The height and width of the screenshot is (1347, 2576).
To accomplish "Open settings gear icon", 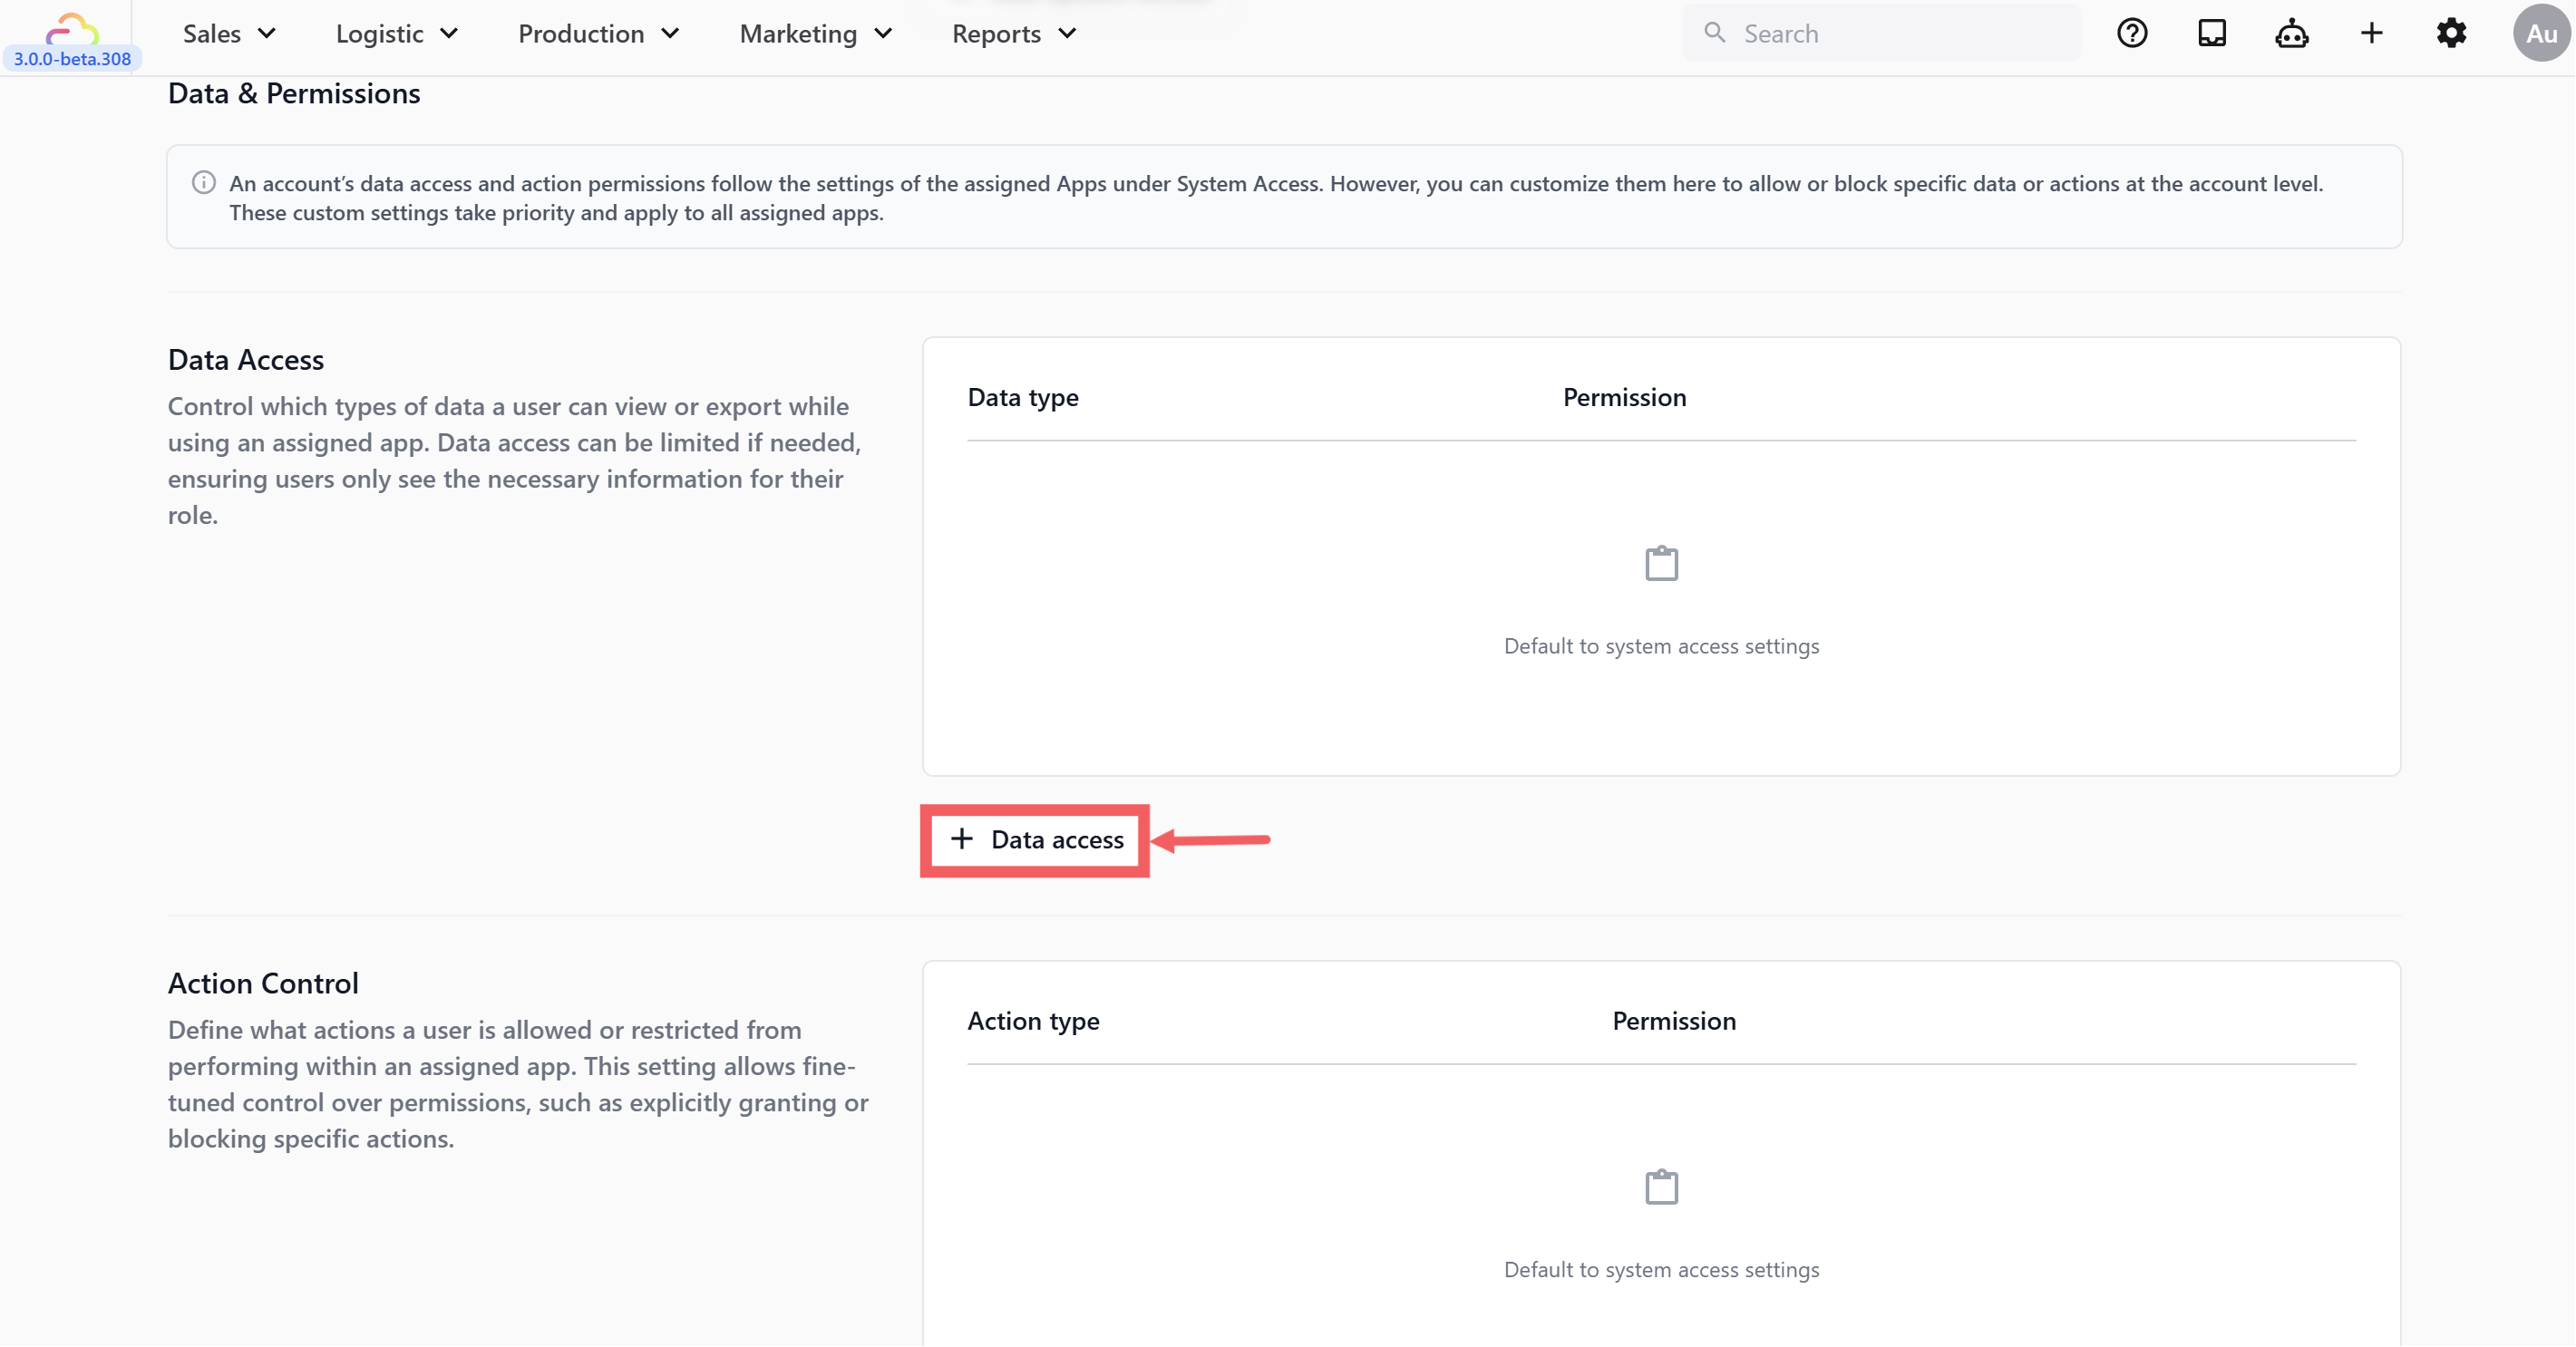I will pyautogui.click(x=2451, y=33).
